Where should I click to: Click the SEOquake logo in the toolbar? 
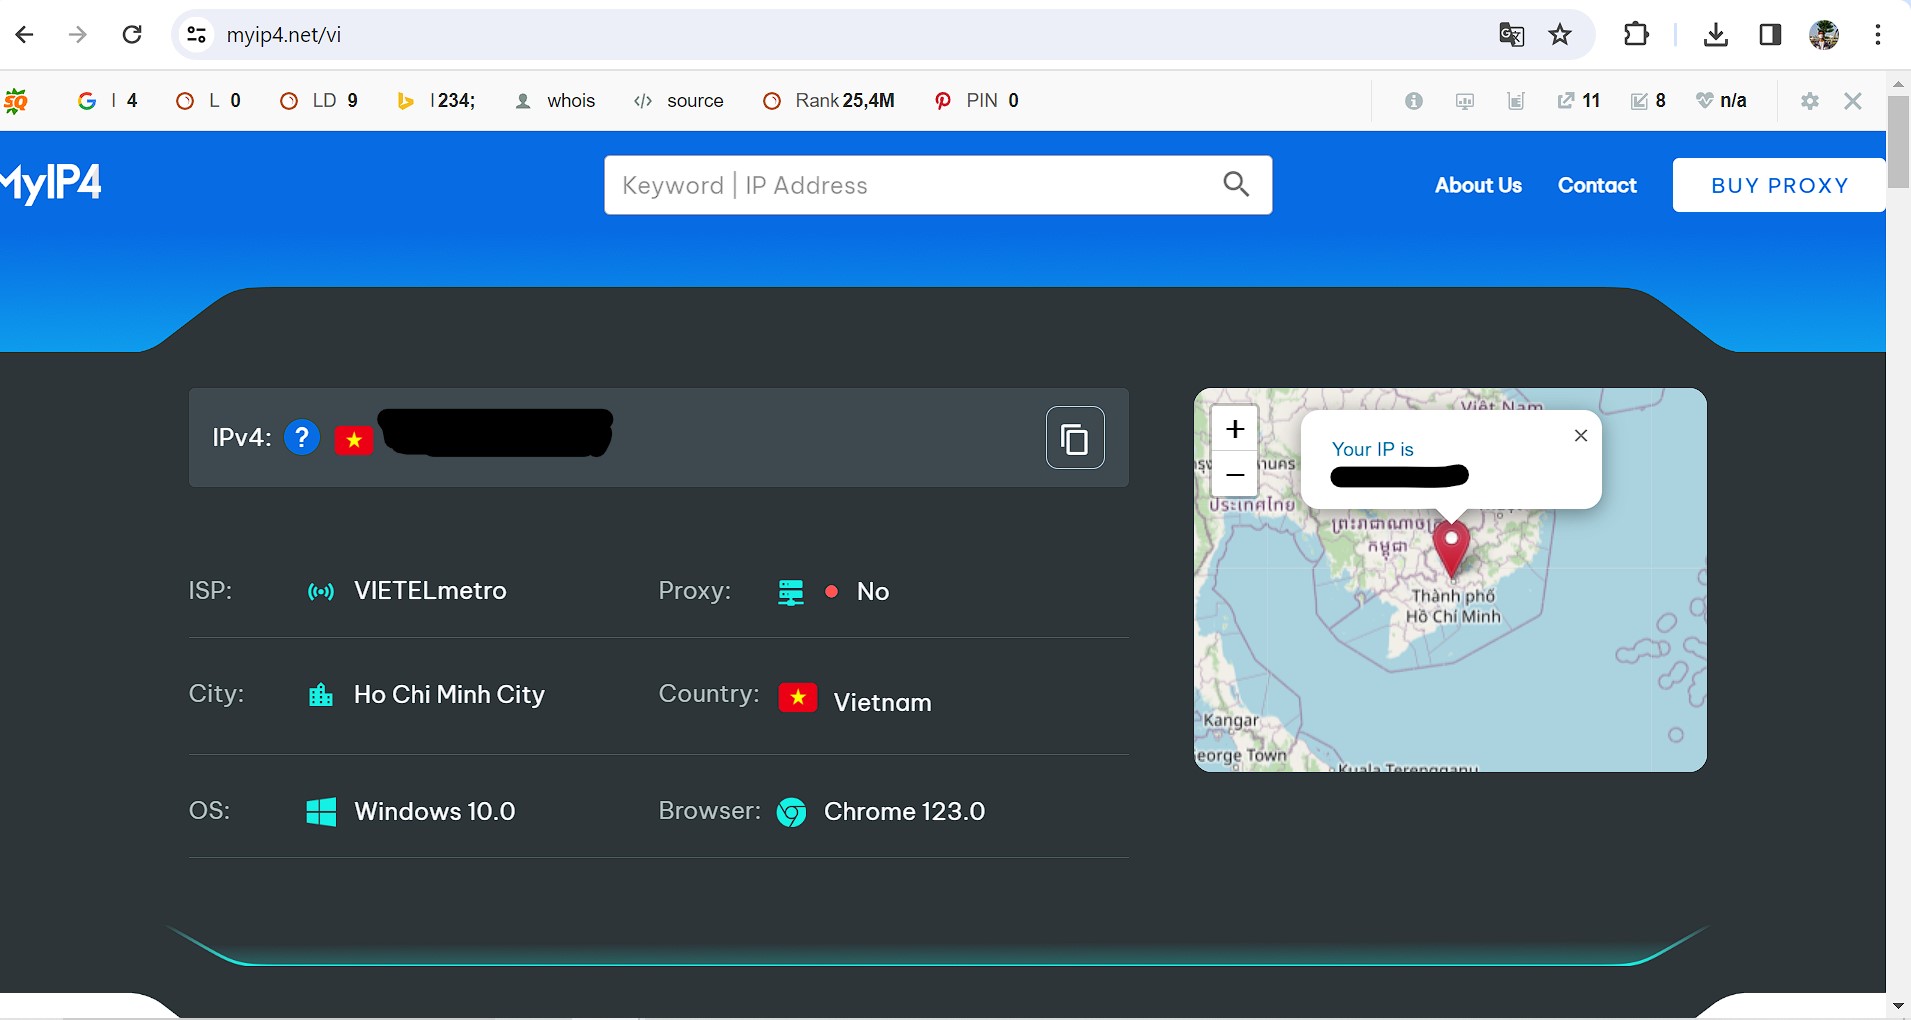click(x=16, y=101)
